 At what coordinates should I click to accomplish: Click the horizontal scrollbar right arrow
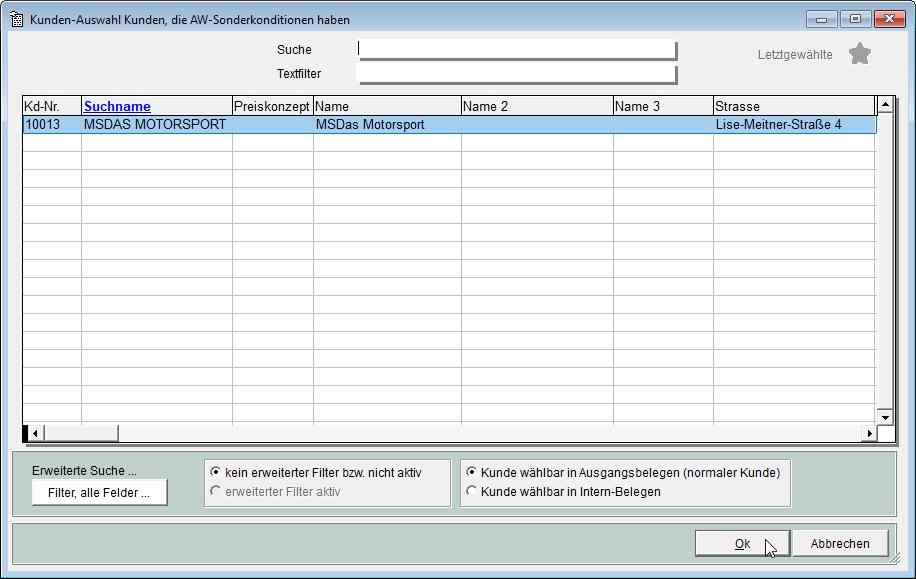(869, 434)
